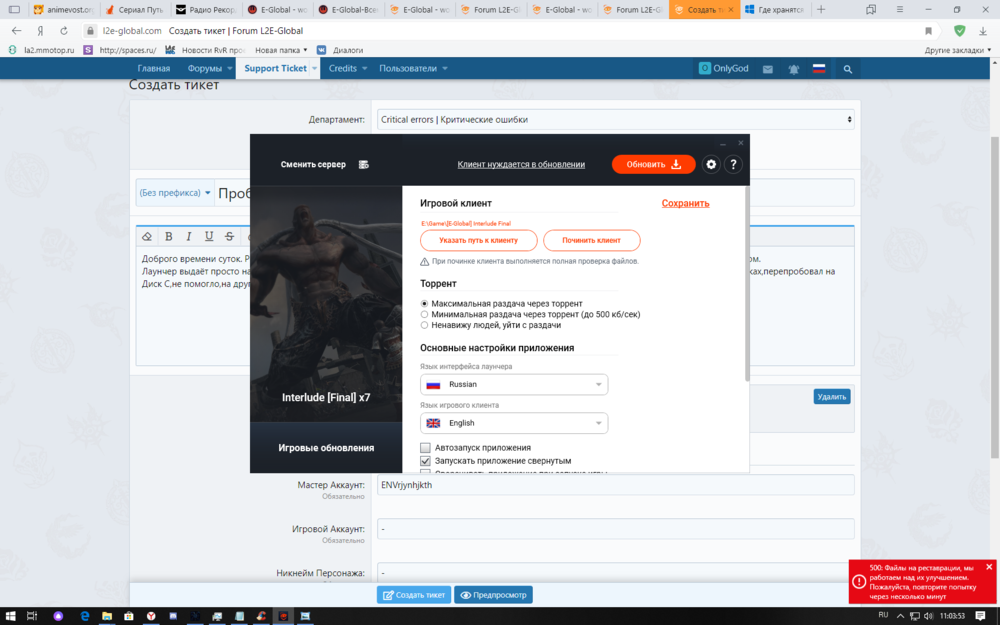The width and height of the screenshot is (1000, 625).
Task: Click the Сохранить link in launcher
Action: click(x=685, y=203)
